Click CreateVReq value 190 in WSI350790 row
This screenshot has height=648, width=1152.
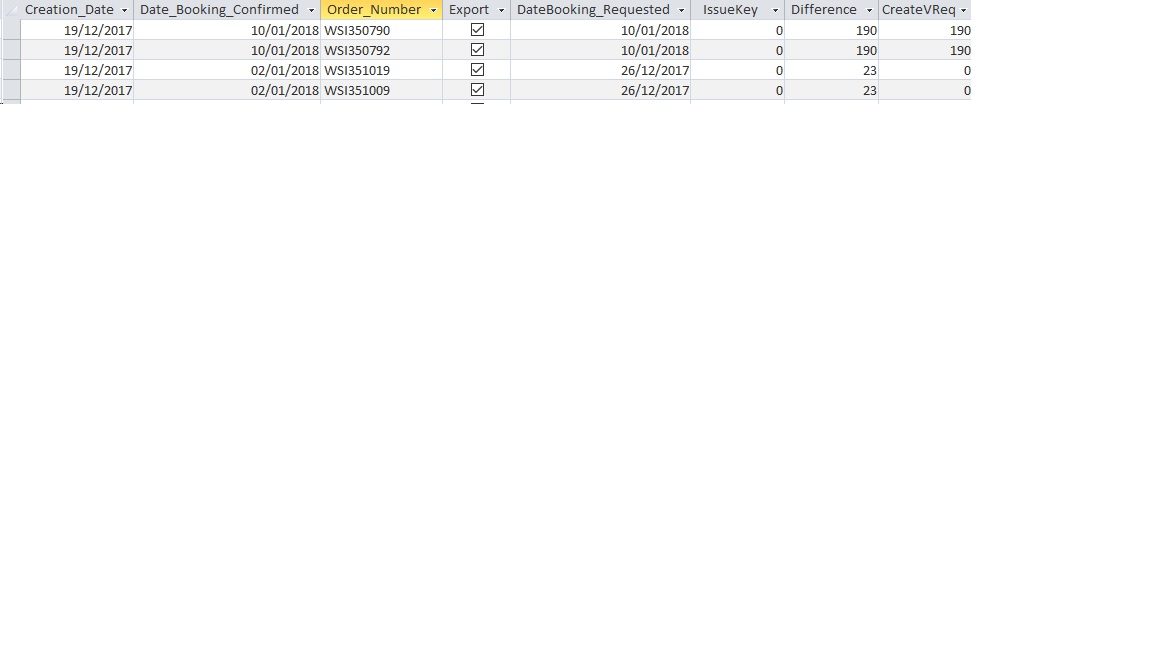pos(925,30)
